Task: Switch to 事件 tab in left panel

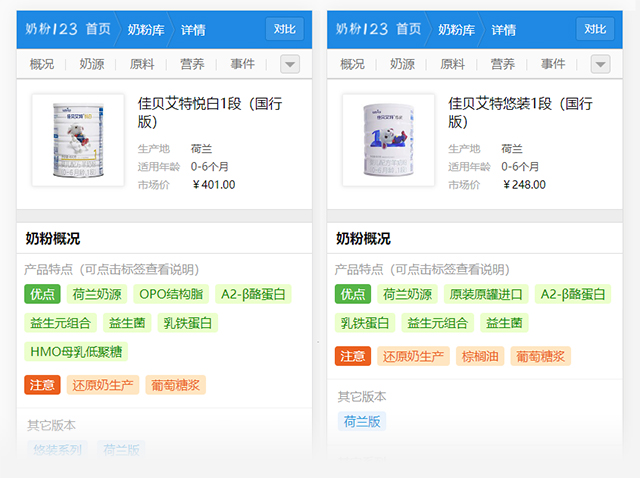Action: click(243, 64)
